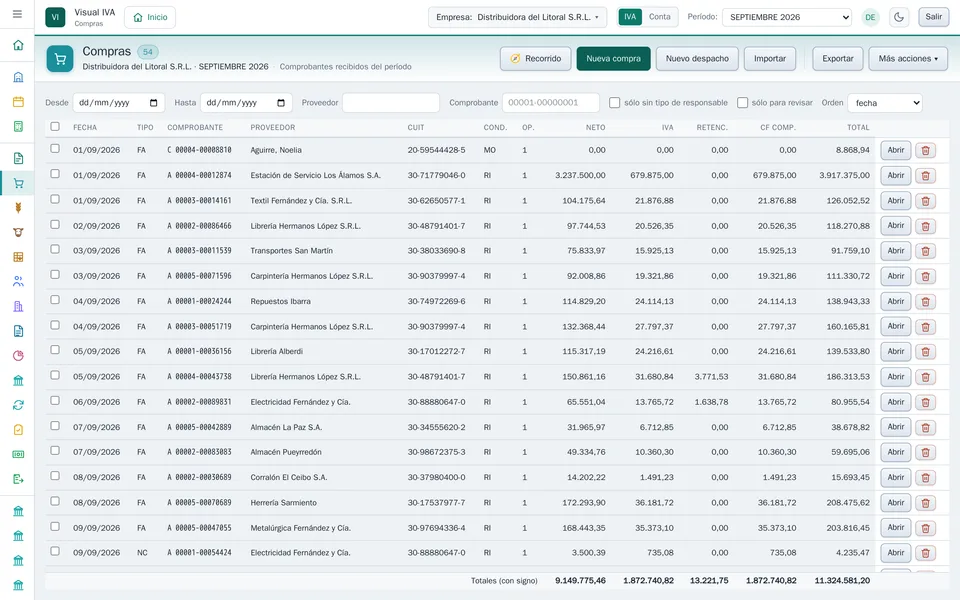This screenshot has height=600, width=960.
Task: Open the blue warehouse icon in sidebar
Action: (x=18, y=77)
